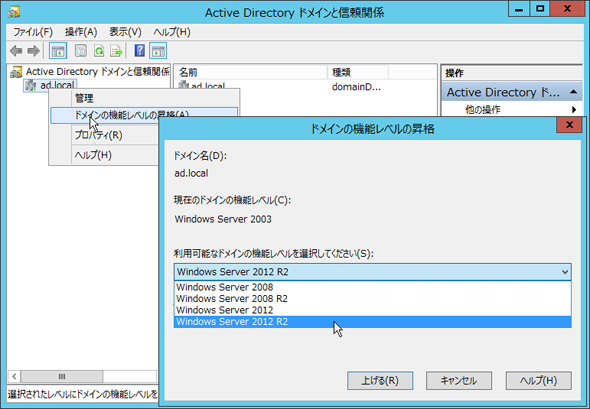The image size is (590, 409).
Task: Toggle the Action pane toolbar icon
Action: (158, 51)
